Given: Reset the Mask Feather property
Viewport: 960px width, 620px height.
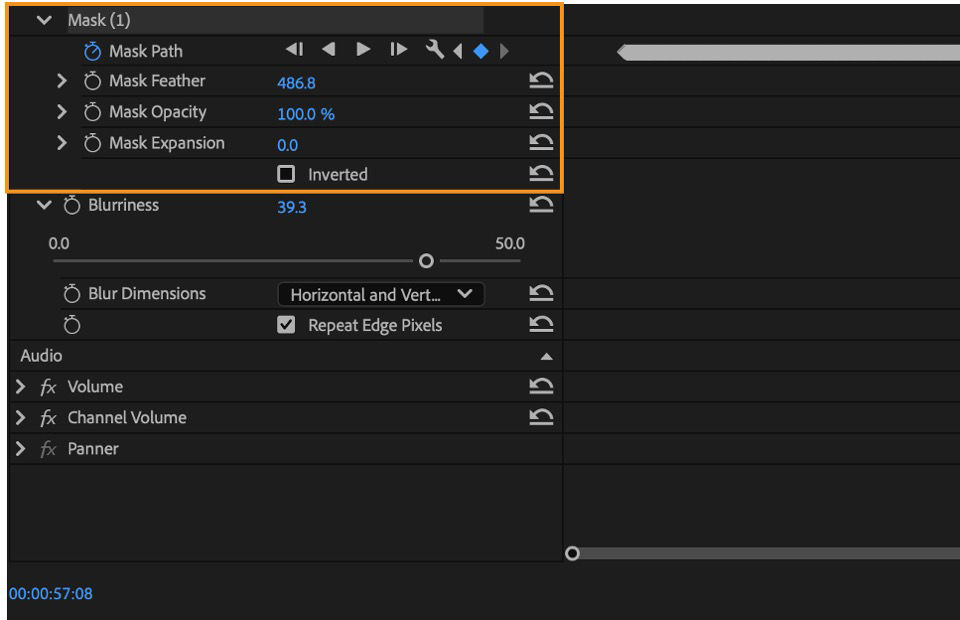Looking at the screenshot, I should click(x=543, y=80).
